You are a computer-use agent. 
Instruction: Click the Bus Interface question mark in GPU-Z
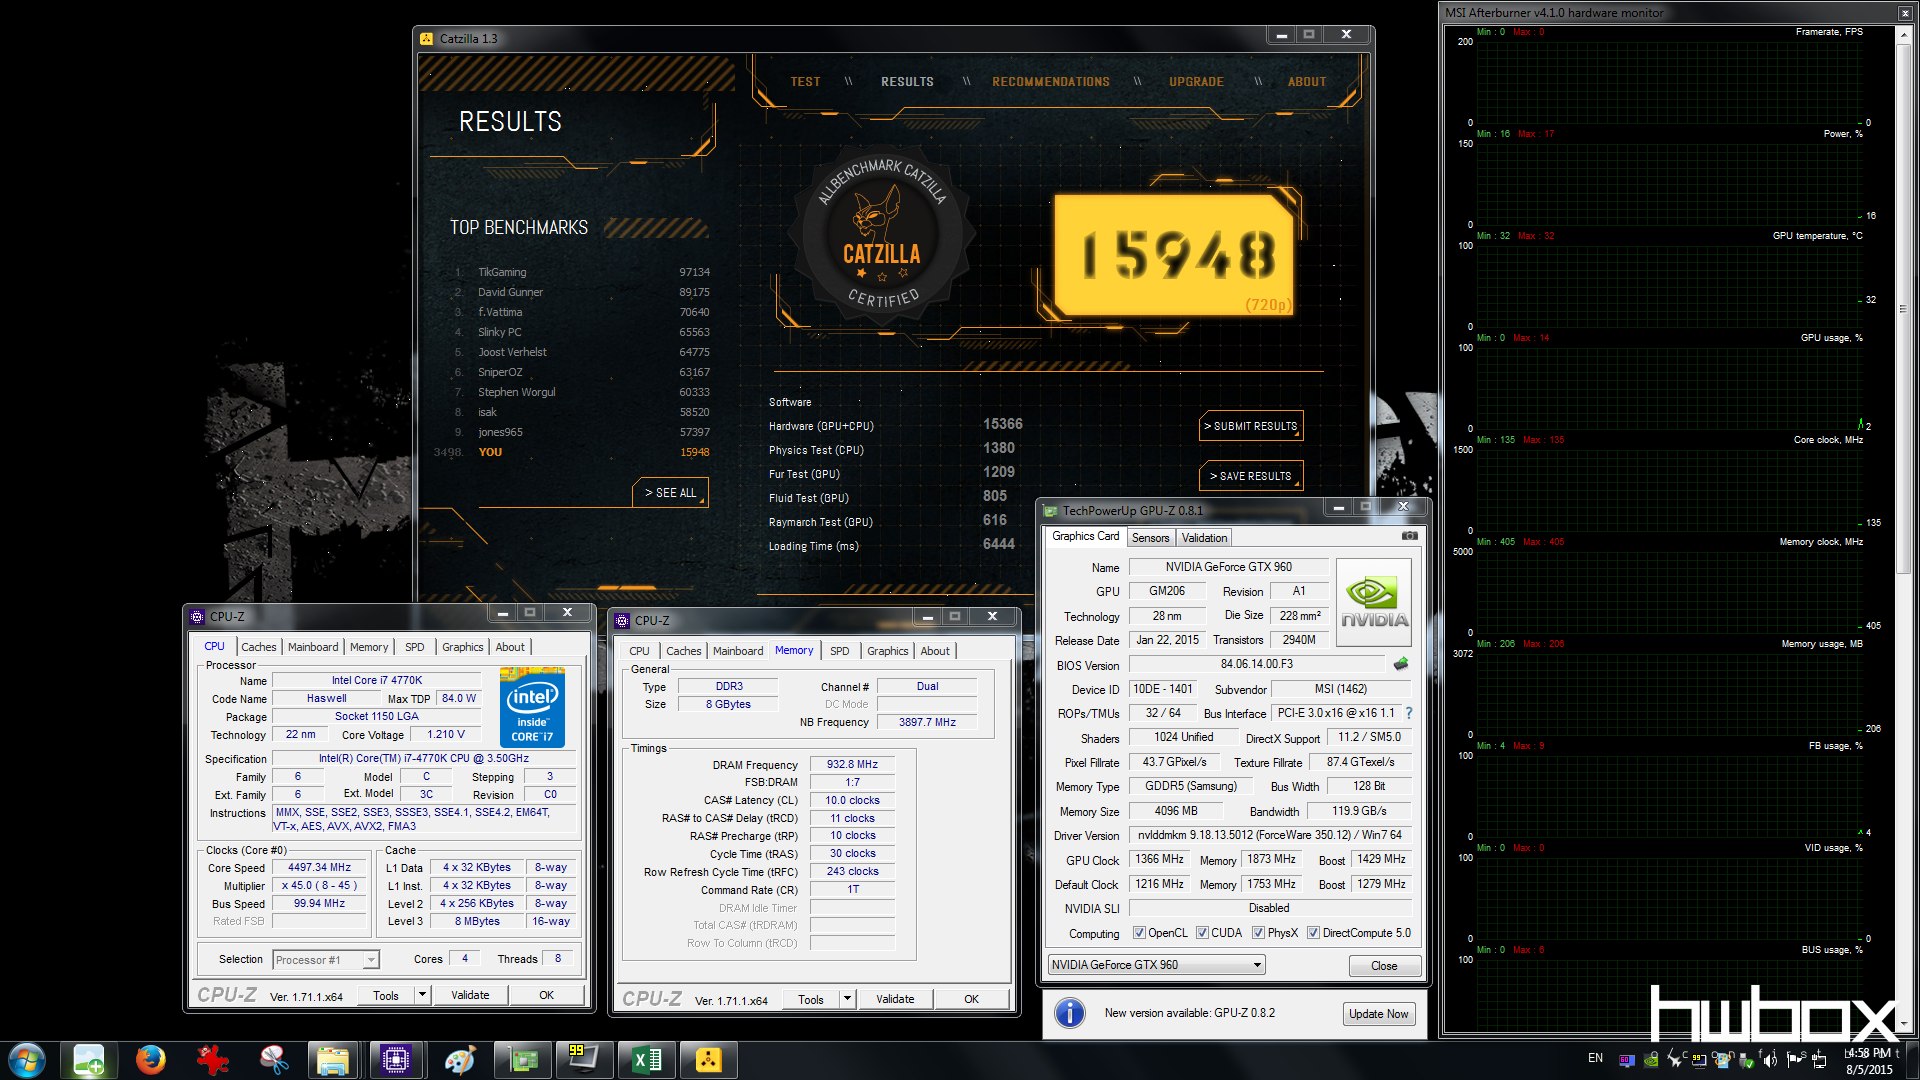click(x=1409, y=713)
